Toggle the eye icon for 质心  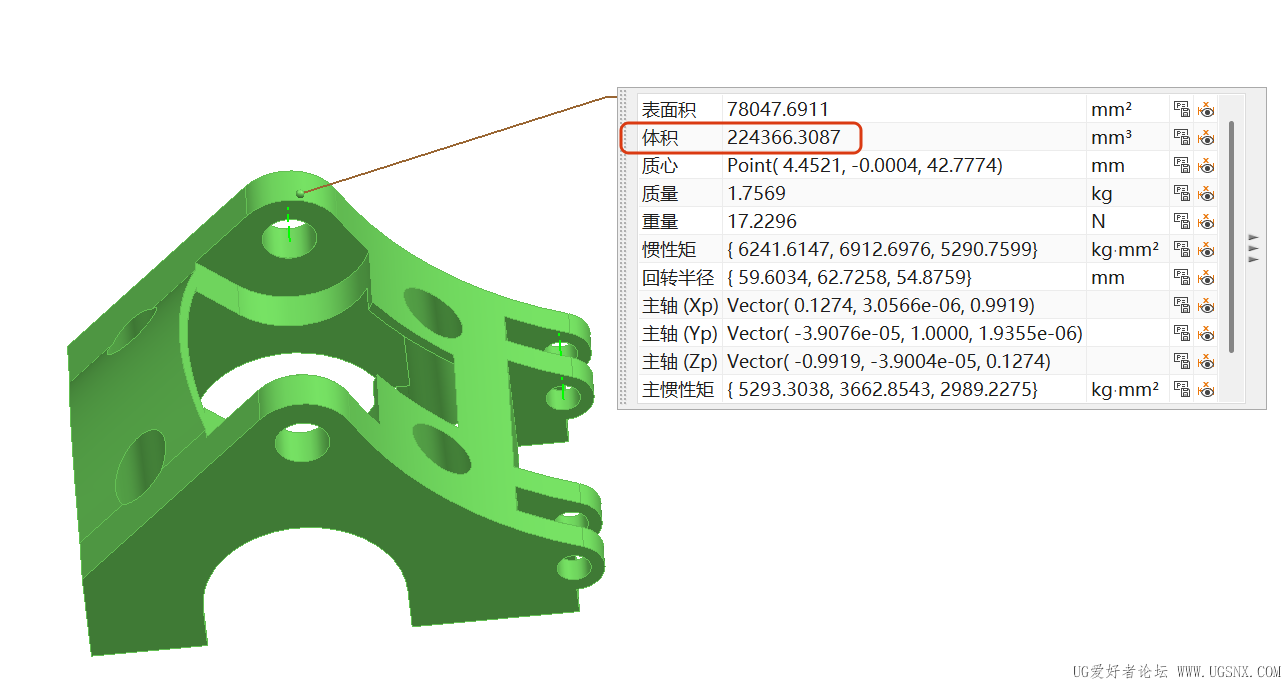[1206, 165]
